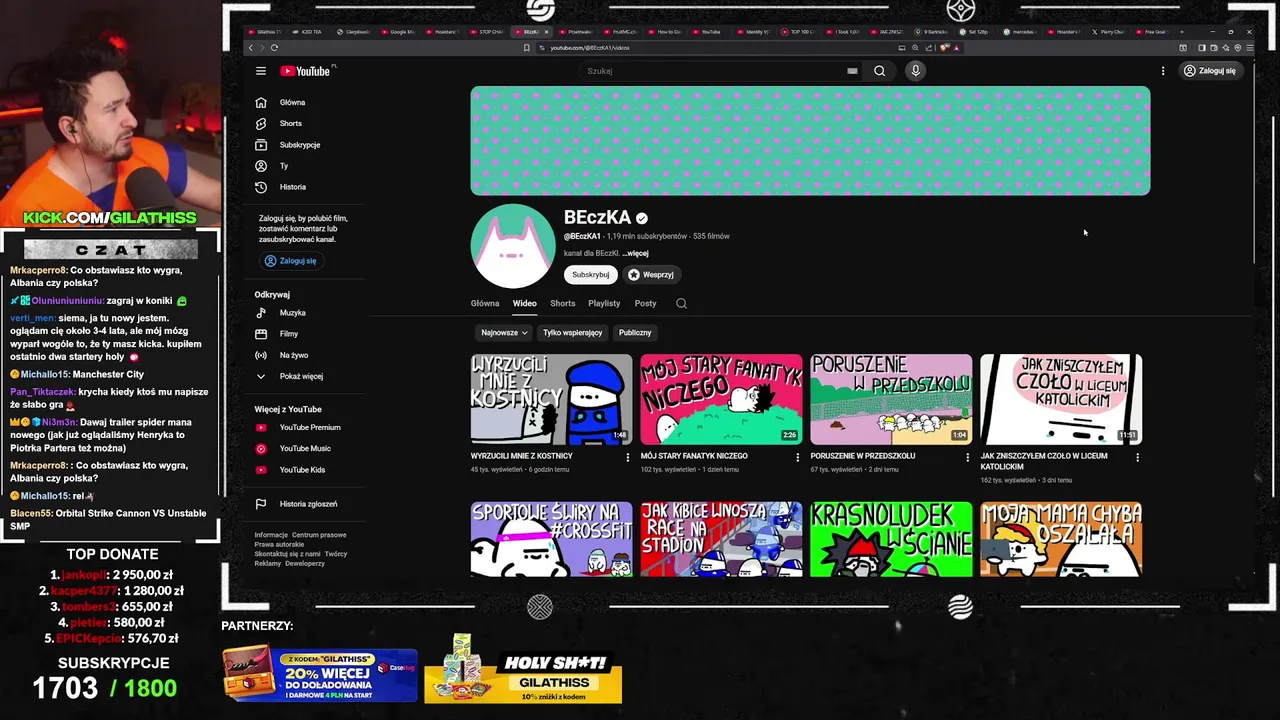This screenshot has width=1280, height=720.
Task: Click Zaloguj się in the sidebar
Action: point(291,261)
